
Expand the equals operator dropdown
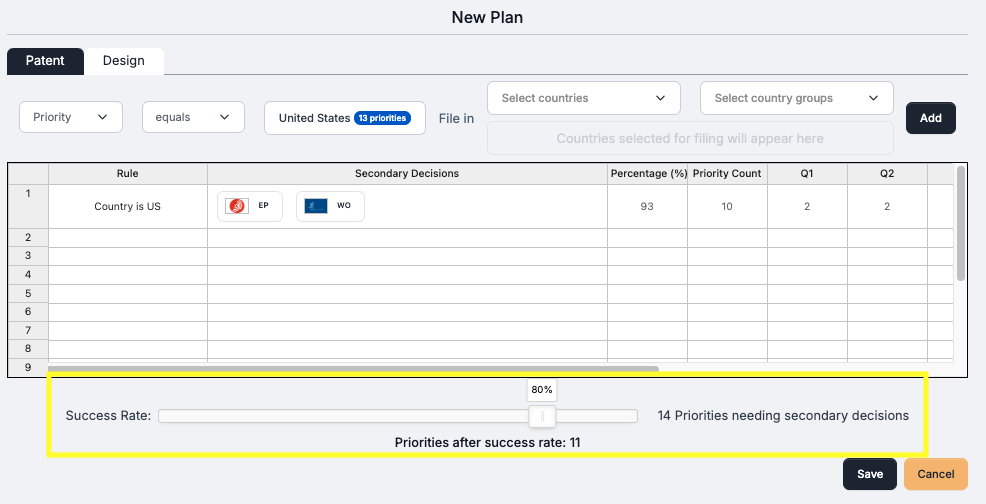point(193,117)
